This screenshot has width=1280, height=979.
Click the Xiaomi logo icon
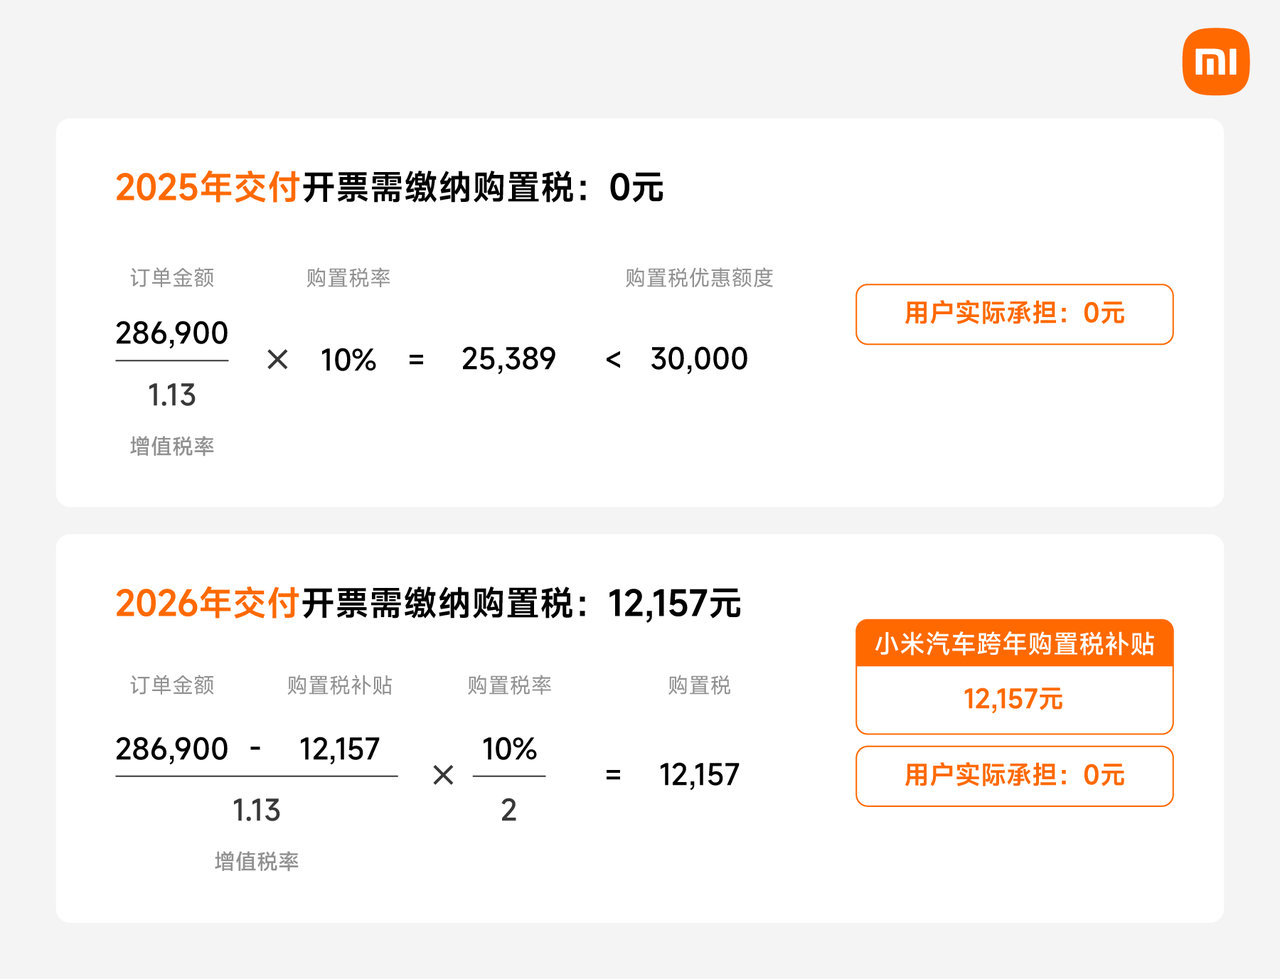1215,62
